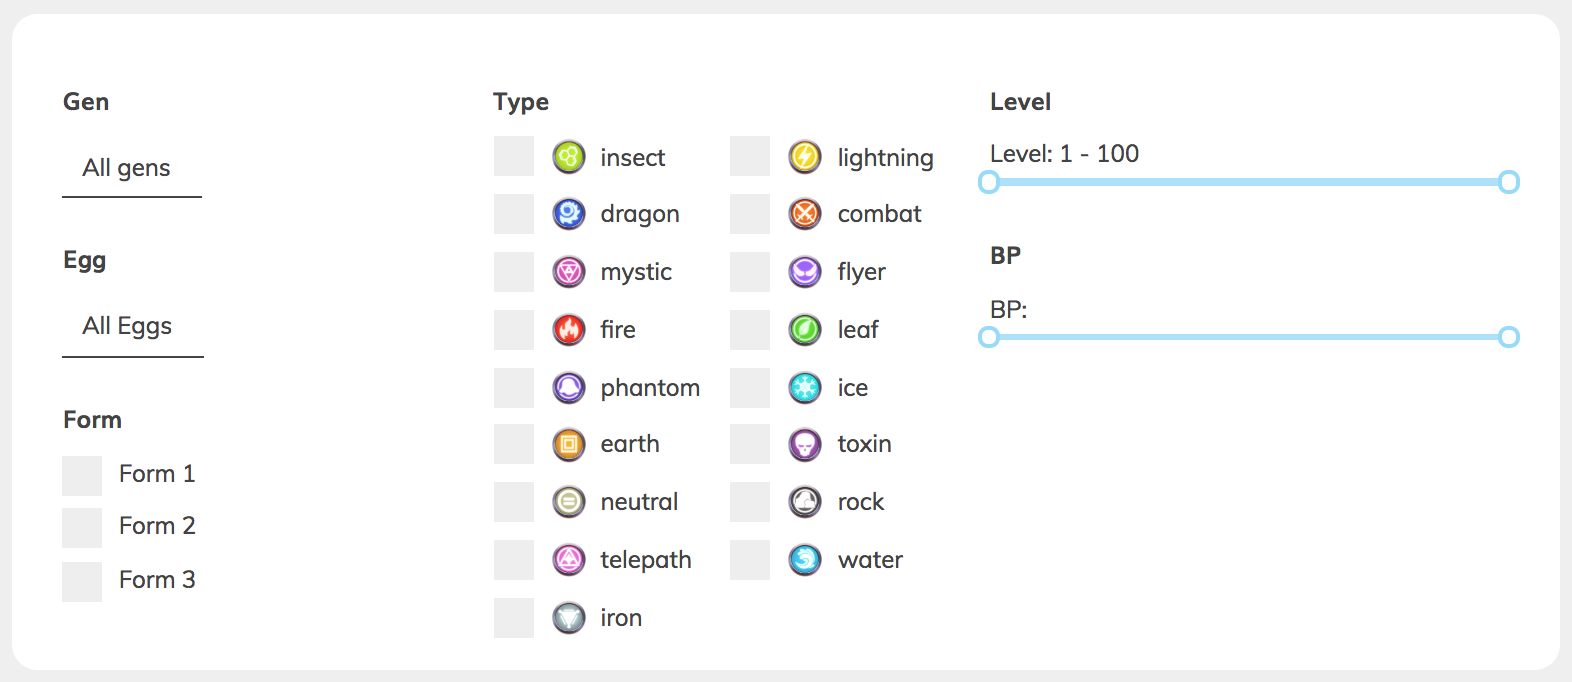This screenshot has width=1572, height=682.
Task: Click the toxin skull type icon
Action: (x=805, y=444)
